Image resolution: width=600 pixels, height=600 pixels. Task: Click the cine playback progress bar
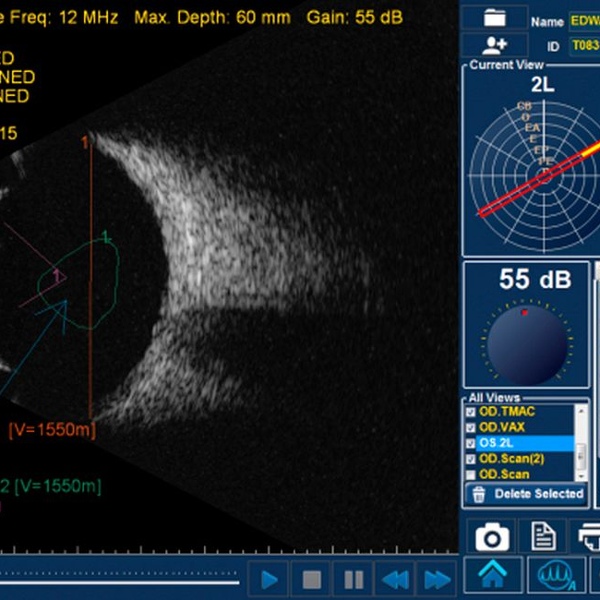click(119, 582)
